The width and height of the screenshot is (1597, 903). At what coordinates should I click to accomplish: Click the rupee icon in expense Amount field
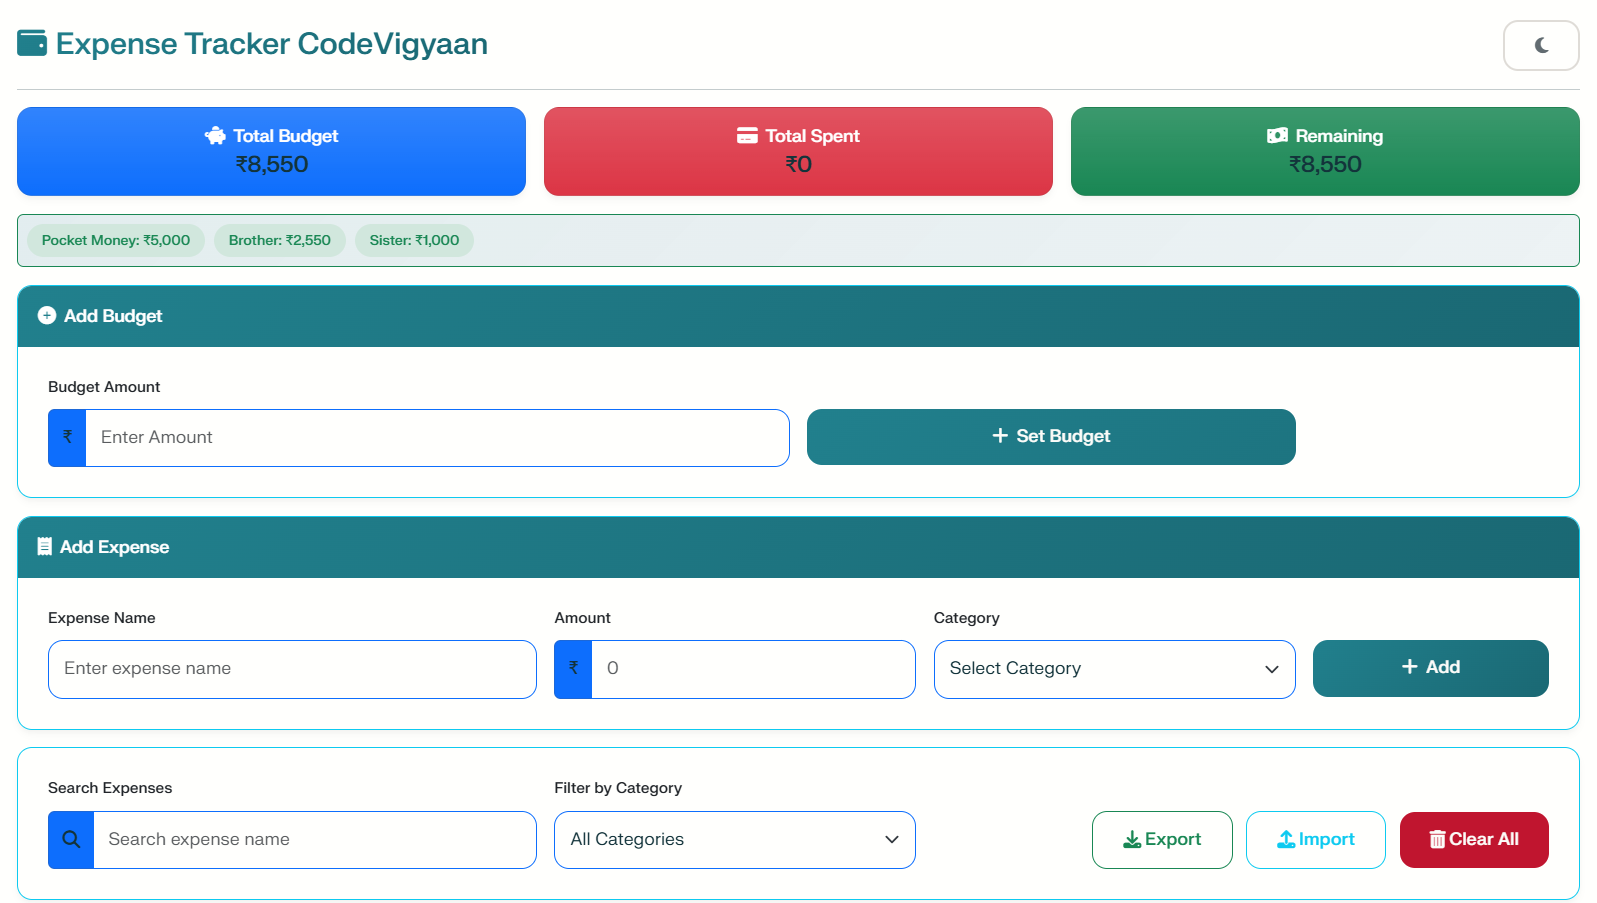coord(573,669)
